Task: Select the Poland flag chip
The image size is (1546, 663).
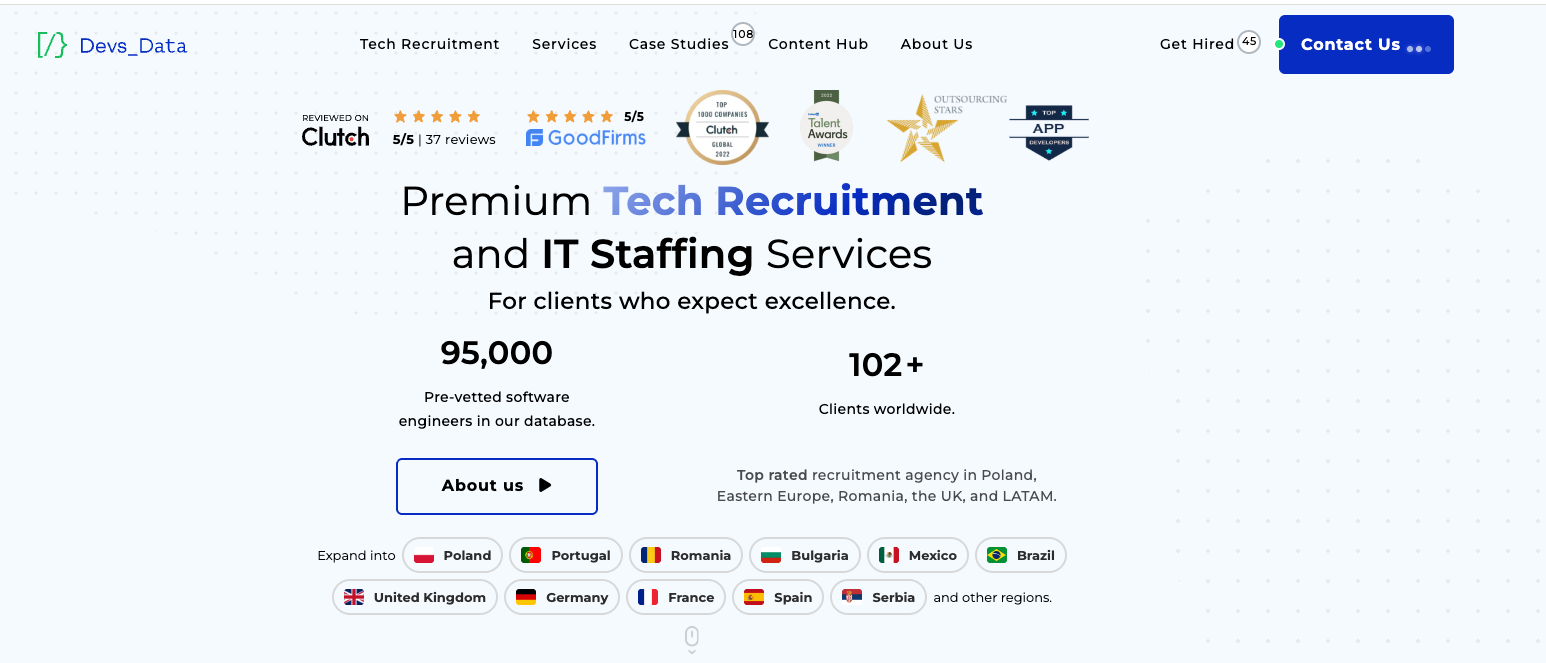Action: point(453,555)
